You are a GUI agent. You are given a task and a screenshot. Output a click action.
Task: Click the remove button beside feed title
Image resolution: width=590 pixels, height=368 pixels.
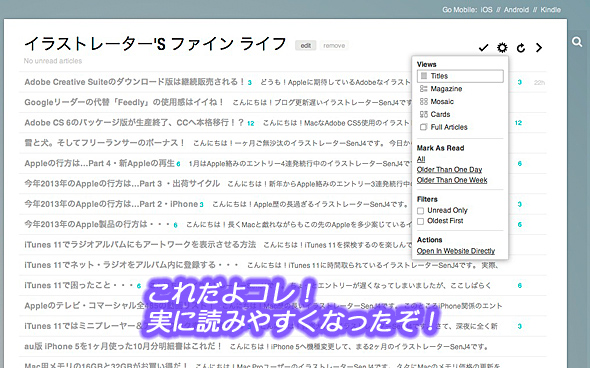[334, 46]
